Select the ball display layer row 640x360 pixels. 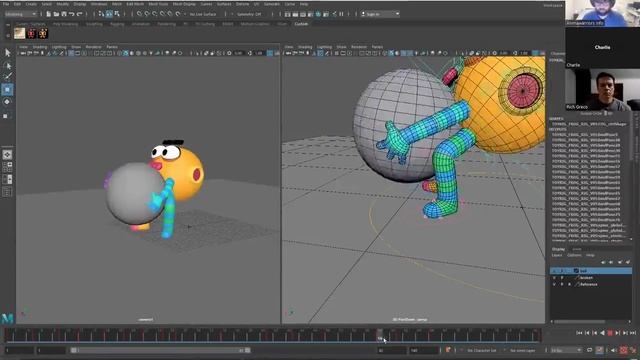(x=591, y=271)
